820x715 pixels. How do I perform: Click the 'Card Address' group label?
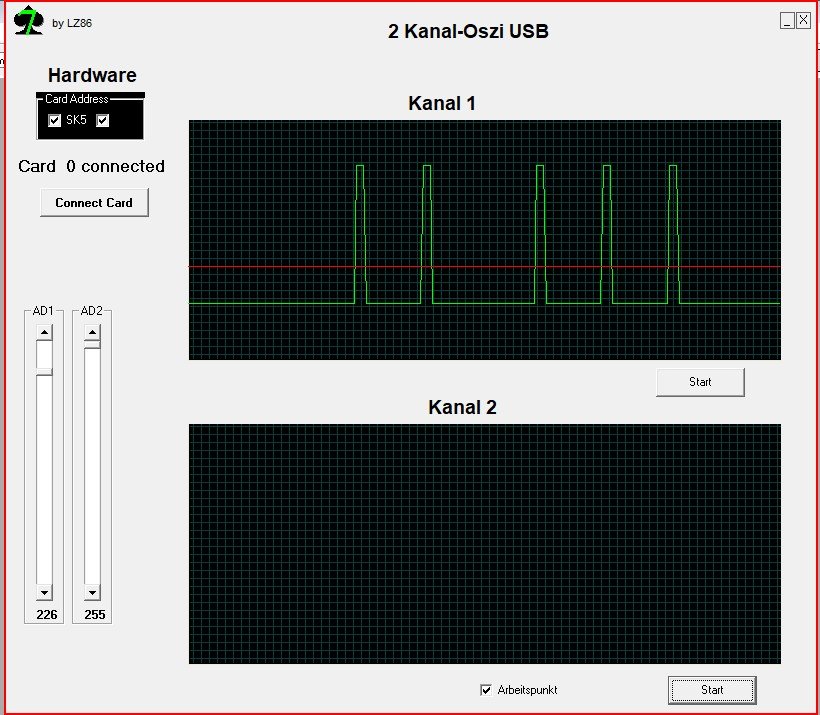pyautogui.click(x=77, y=99)
